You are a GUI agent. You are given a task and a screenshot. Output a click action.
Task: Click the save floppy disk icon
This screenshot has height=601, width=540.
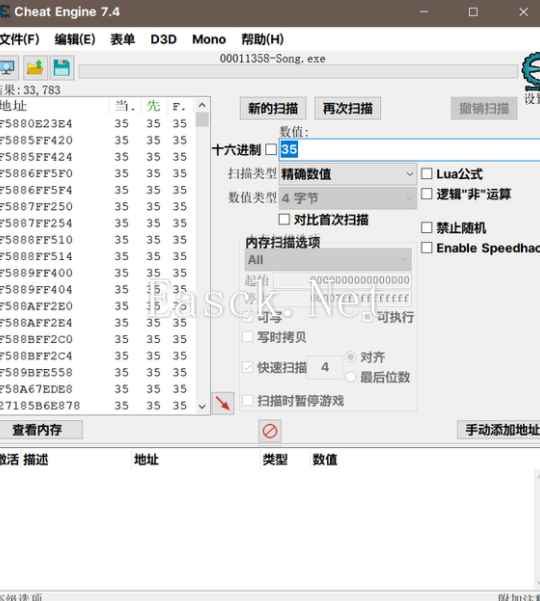[x=62, y=68]
